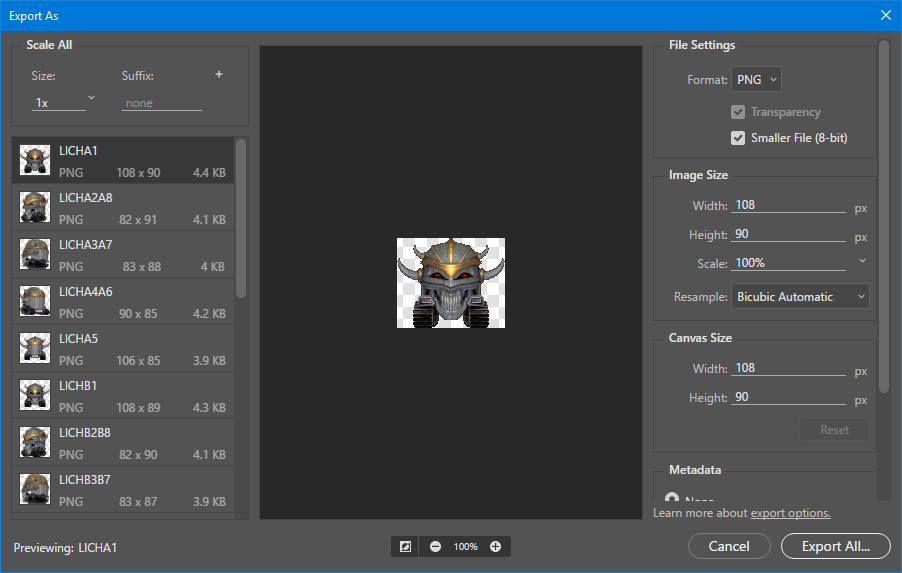Screen dimensions: 902x573
Task: Click the Suffix none input field
Action: (x=162, y=103)
